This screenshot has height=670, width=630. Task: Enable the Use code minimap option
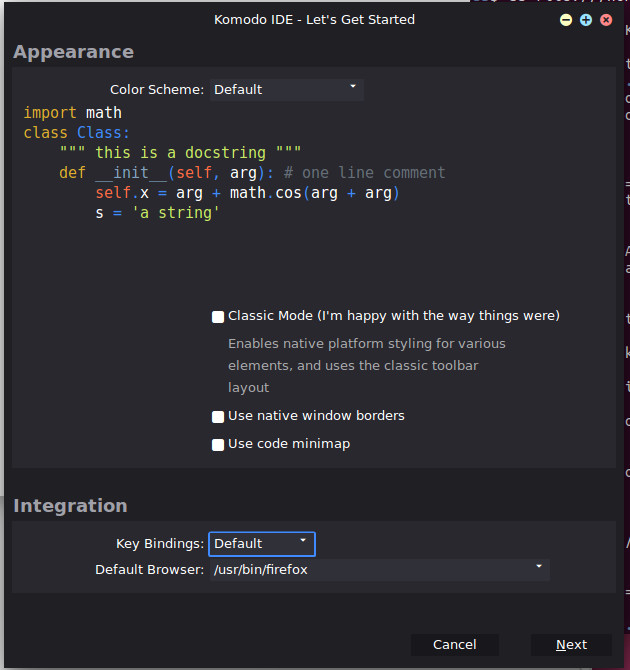point(218,445)
